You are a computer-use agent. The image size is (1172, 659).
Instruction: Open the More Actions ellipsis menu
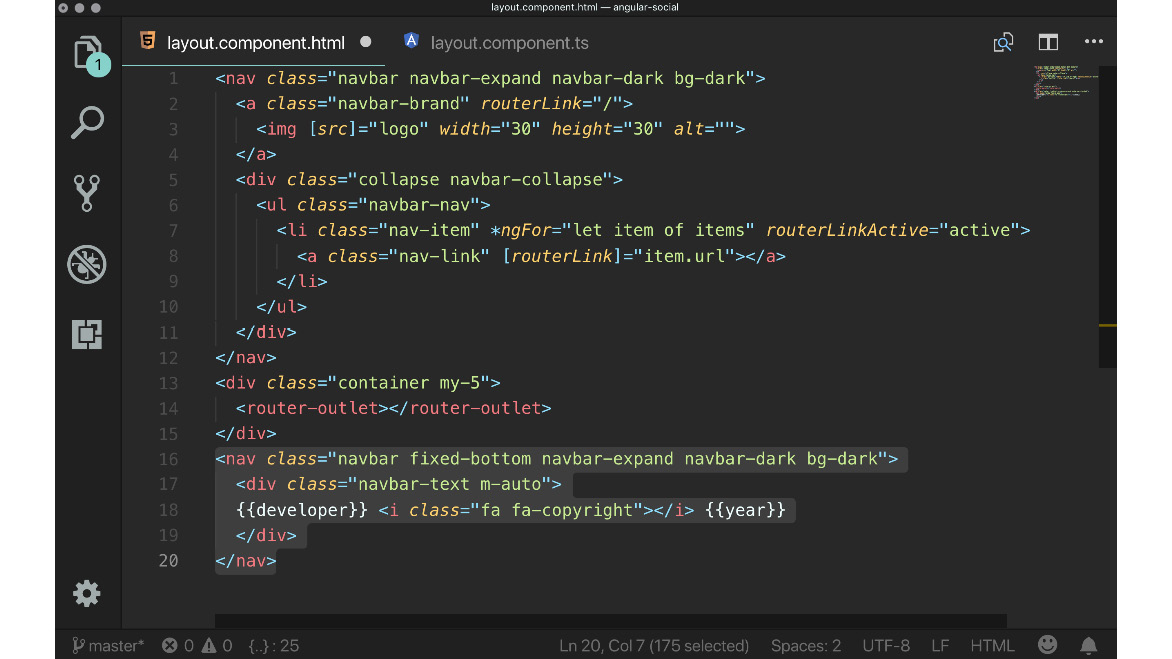[1094, 42]
